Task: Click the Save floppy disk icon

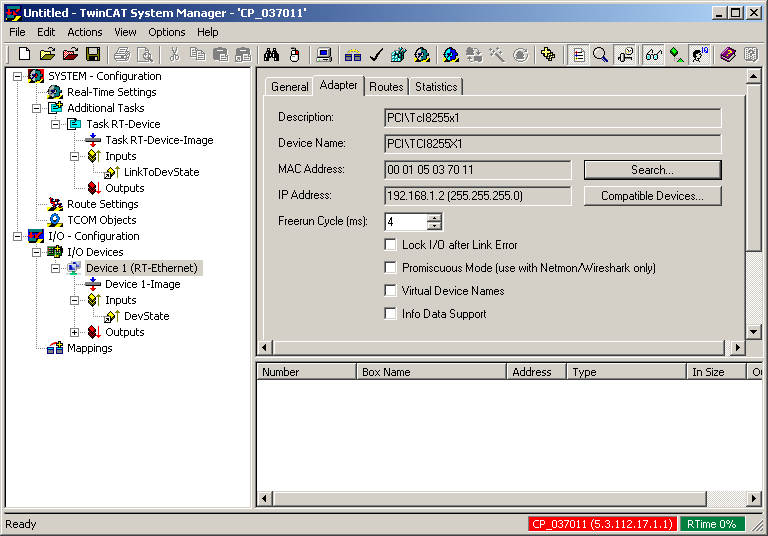Action: pos(93,54)
